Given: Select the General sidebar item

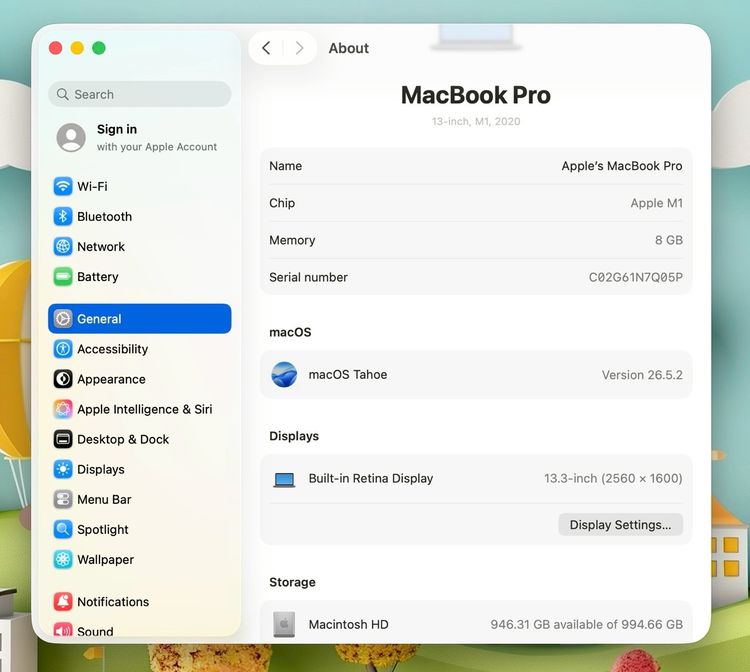Looking at the screenshot, I should click(x=140, y=319).
